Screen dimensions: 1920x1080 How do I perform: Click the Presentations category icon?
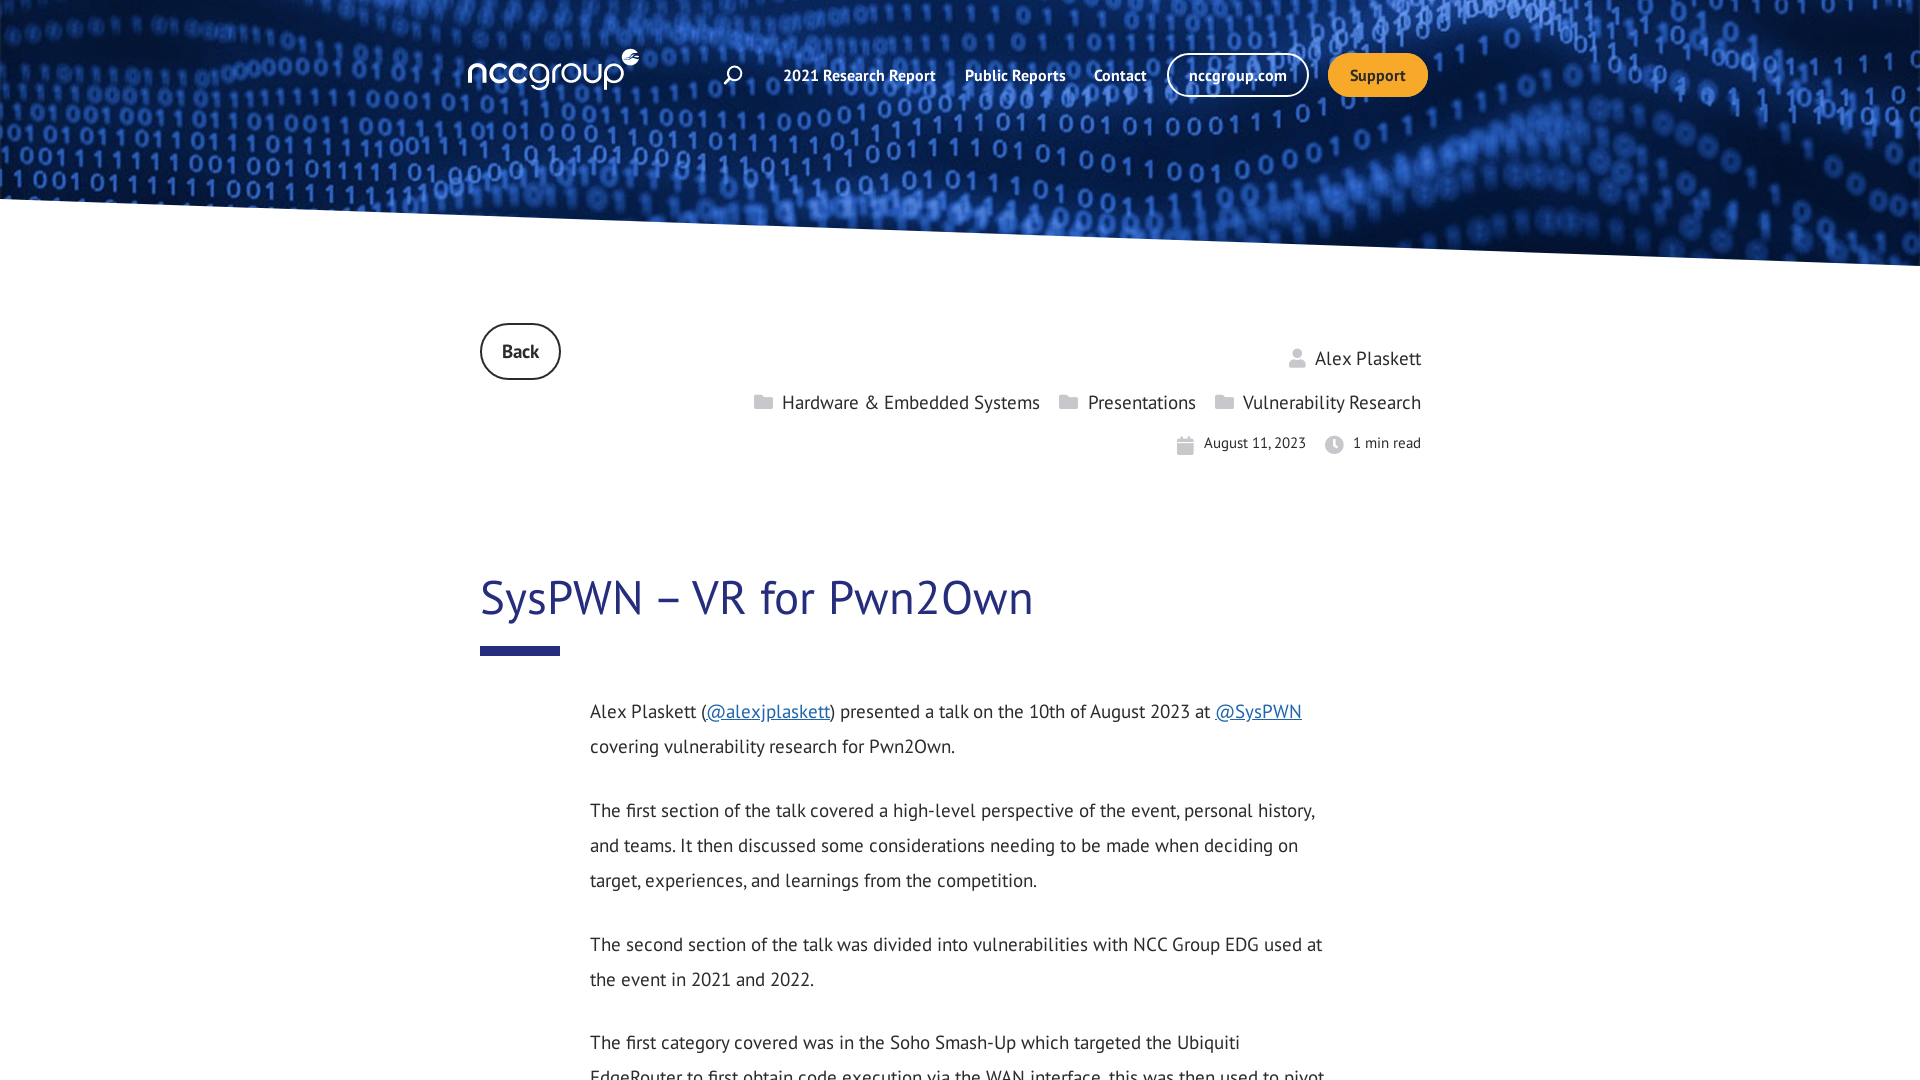click(x=1068, y=401)
